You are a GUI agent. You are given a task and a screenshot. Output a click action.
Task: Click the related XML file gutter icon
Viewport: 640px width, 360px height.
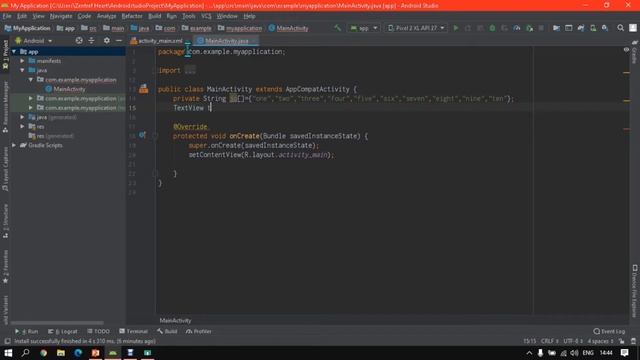[143, 89]
